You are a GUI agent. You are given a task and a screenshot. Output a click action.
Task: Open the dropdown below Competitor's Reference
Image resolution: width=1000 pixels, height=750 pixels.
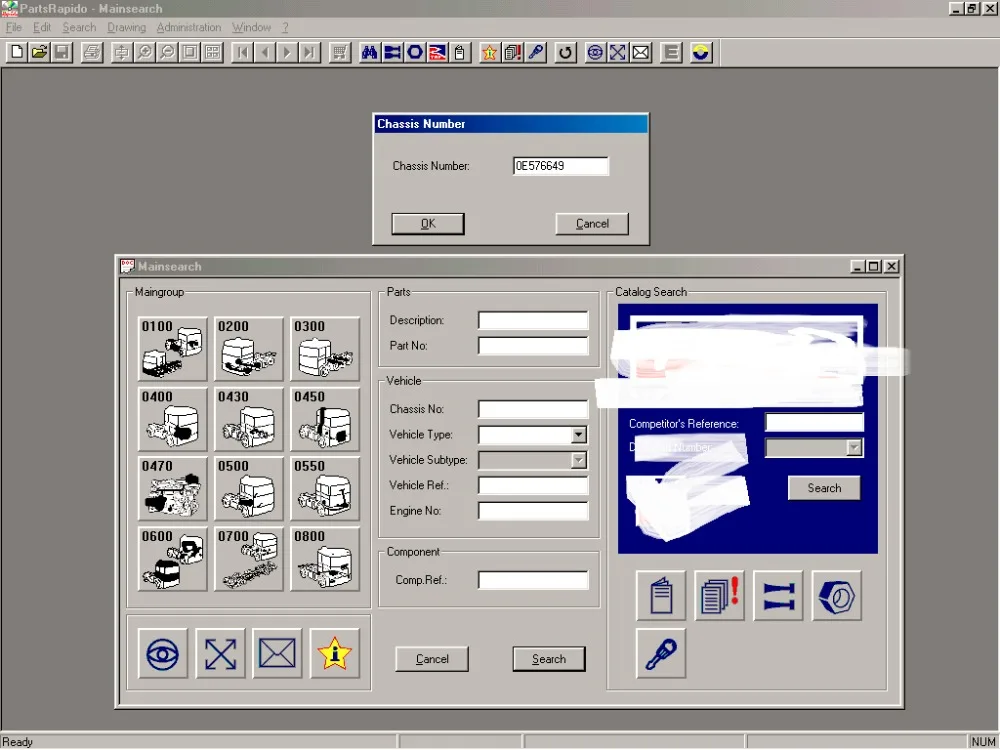[x=854, y=448]
